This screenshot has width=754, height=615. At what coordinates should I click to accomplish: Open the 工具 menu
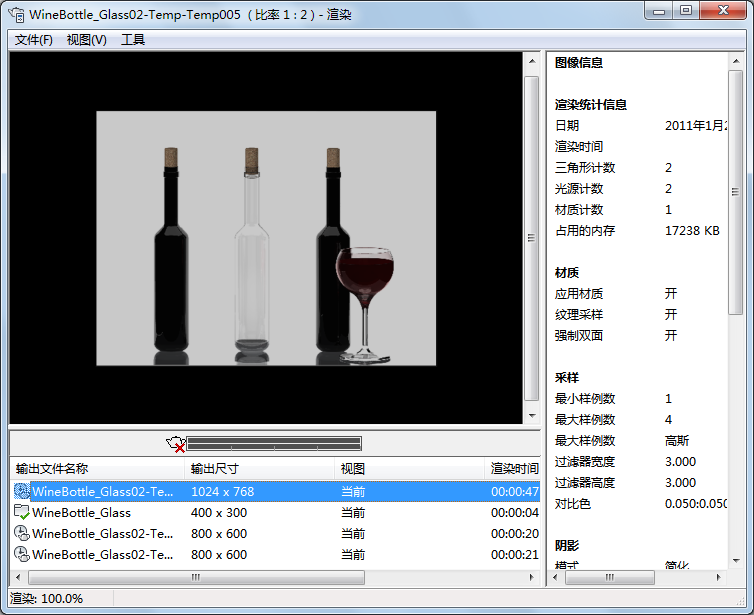point(133,40)
